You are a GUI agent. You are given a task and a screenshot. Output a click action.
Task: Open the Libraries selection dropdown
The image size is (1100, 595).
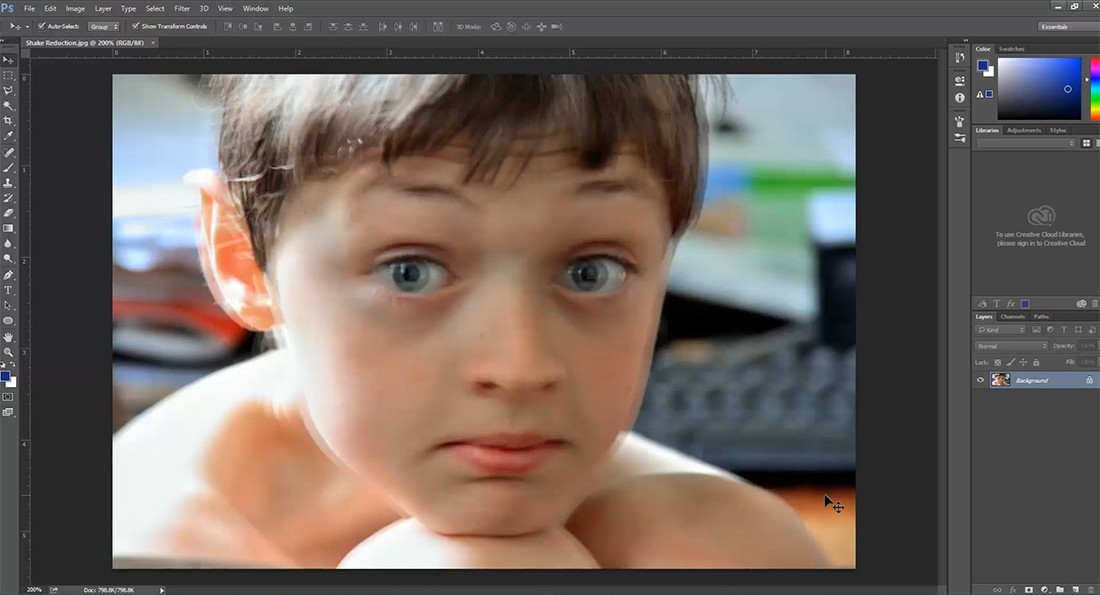coord(1026,143)
